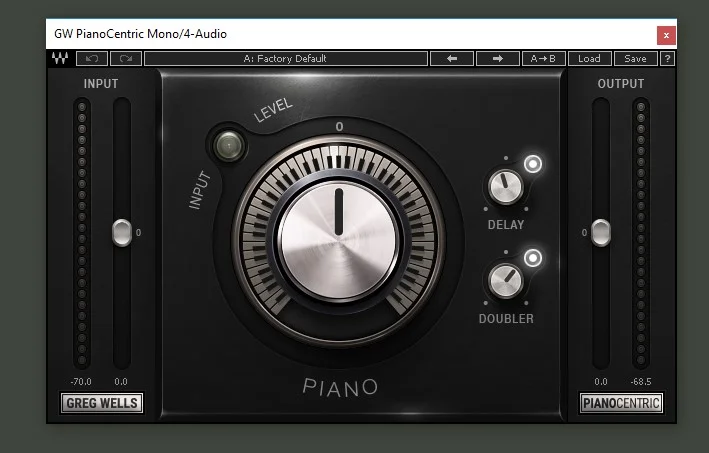
Task: Click the PianoCentric logo badge
Action: (x=621, y=403)
